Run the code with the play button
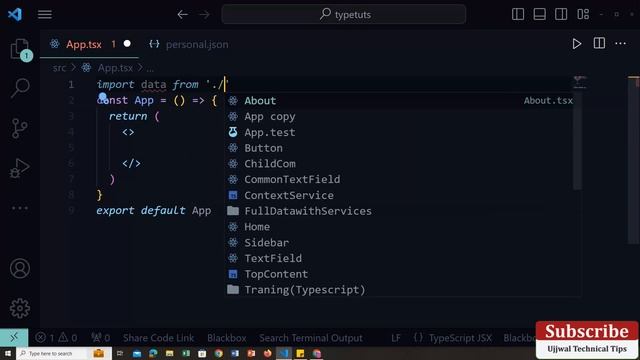 click(x=577, y=44)
